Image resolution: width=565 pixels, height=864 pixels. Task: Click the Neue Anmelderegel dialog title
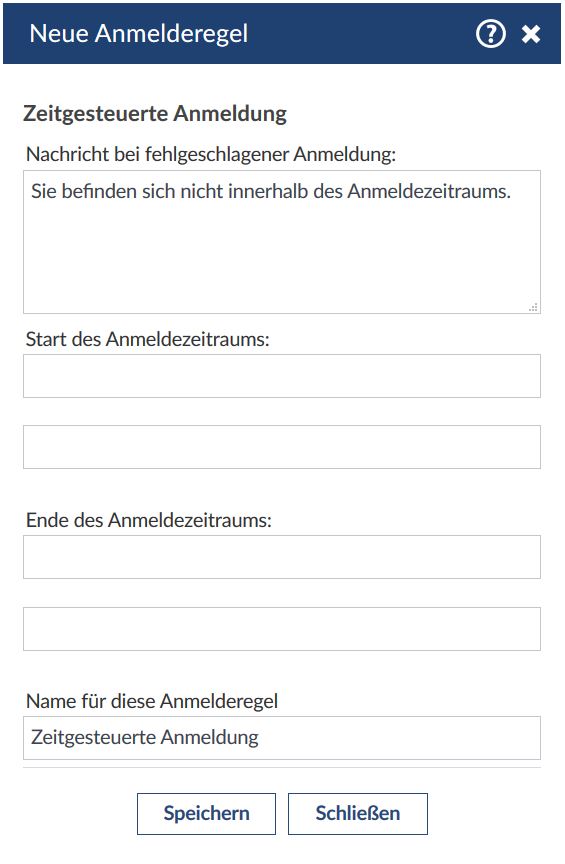pos(138,34)
